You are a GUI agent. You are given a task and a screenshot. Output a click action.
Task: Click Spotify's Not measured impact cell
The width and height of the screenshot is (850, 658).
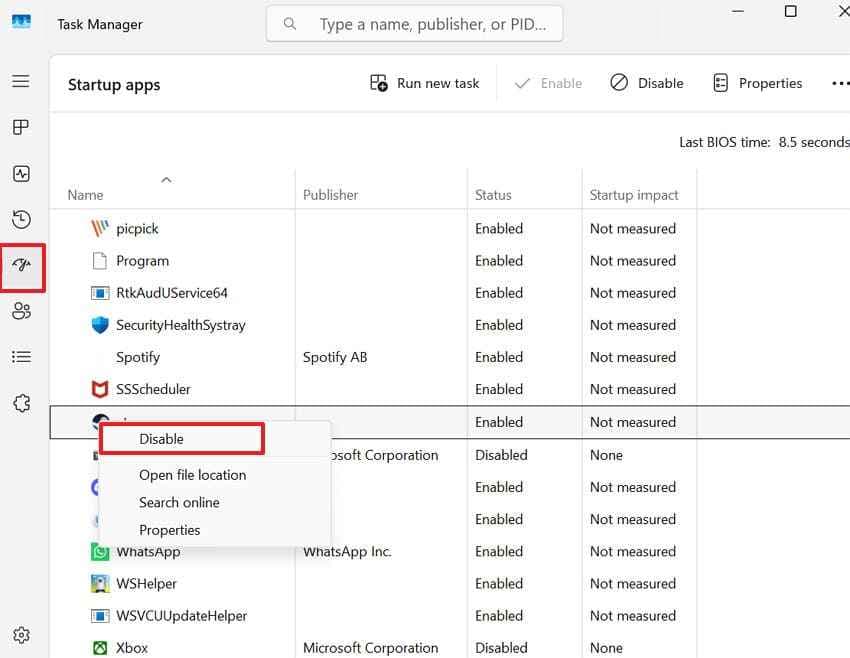tap(633, 357)
